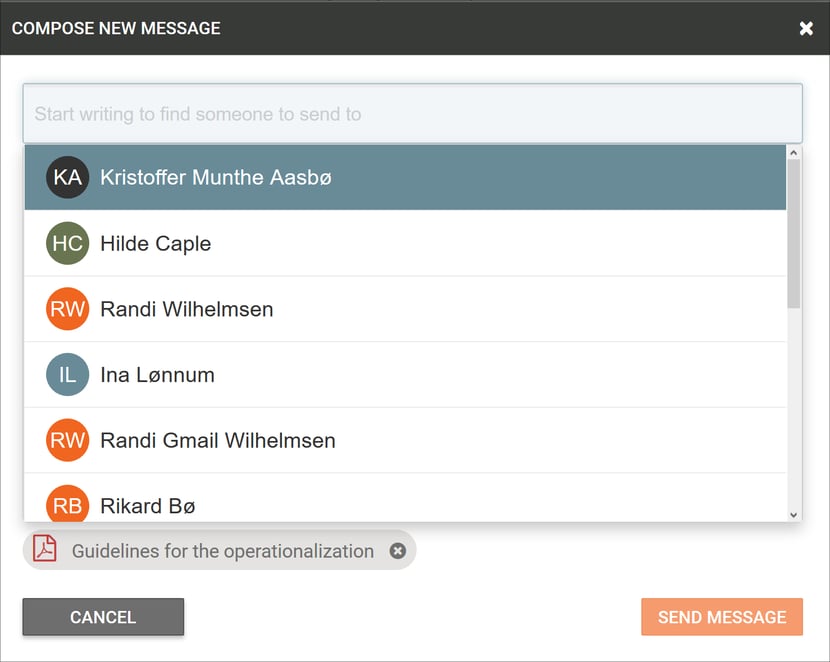The image size is (830, 662).
Task: Click the recipient list scrollbar thumb
Action: (x=793, y=233)
